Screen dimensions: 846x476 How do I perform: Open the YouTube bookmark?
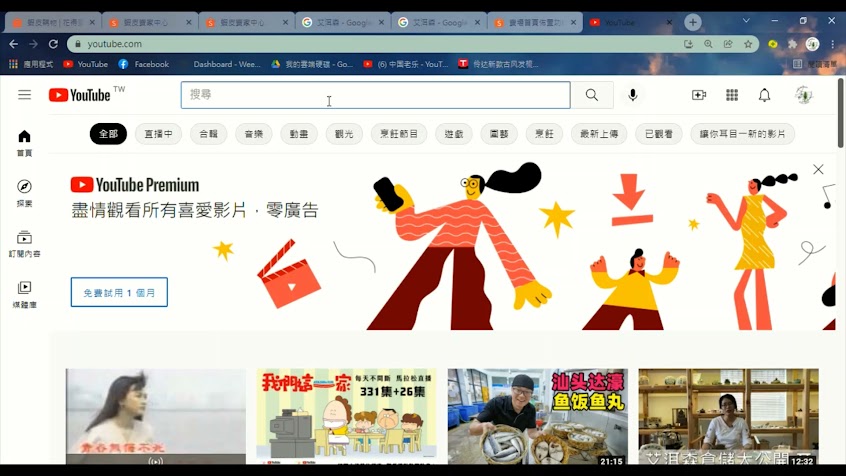tap(85, 64)
